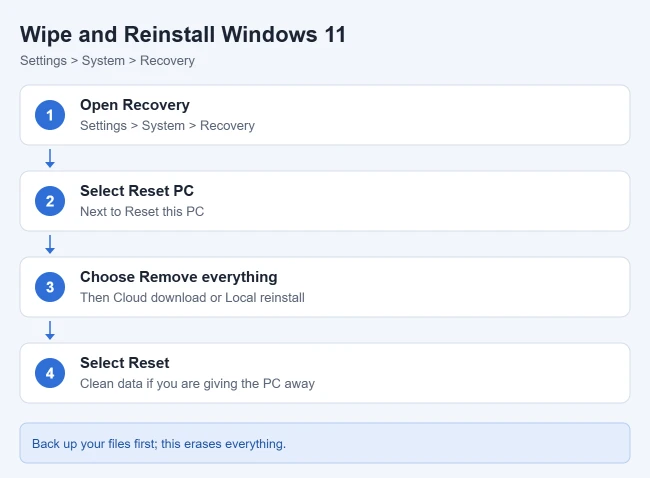The height and width of the screenshot is (478, 650).
Task: Select the 'Select Reset PC' step title
Action: 137,191
